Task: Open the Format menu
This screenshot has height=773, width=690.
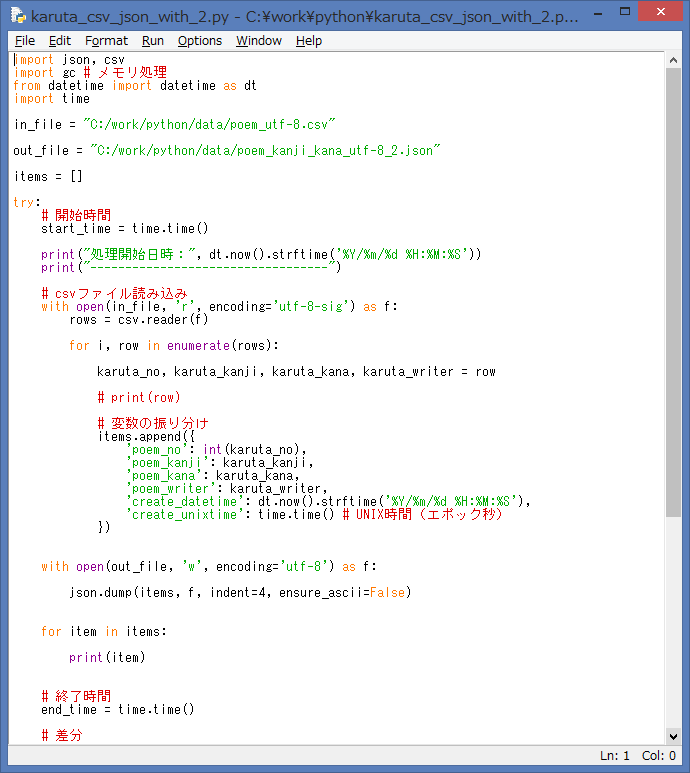Action: point(106,41)
